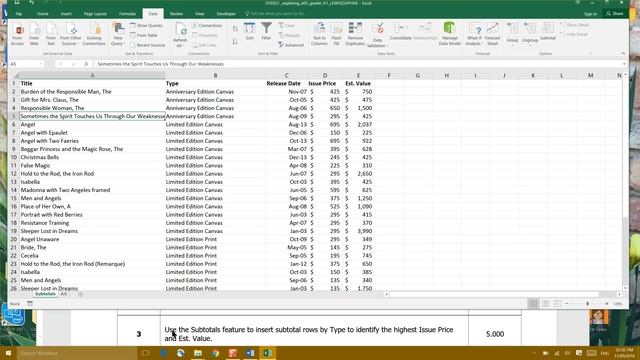Click the Remove Duplicates icon
Screen dimensions: 640x360
coord(355,34)
